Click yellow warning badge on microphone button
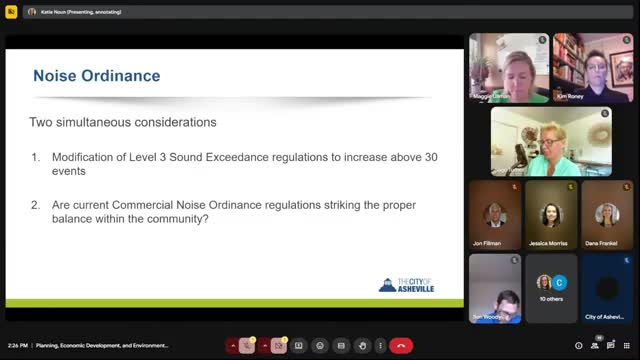The image size is (640, 360). tap(253, 340)
